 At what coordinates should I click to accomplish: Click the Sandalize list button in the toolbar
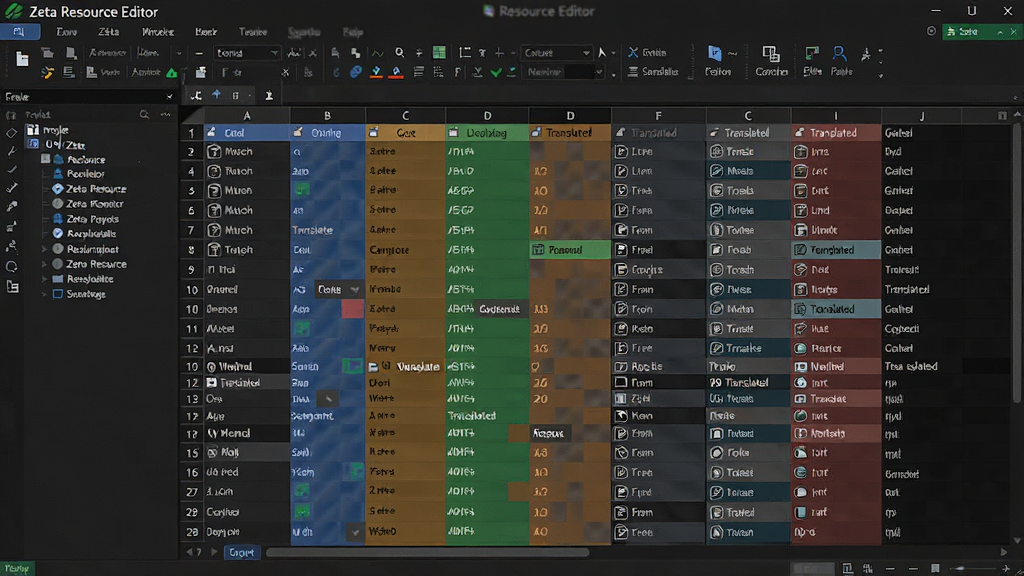(653, 72)
